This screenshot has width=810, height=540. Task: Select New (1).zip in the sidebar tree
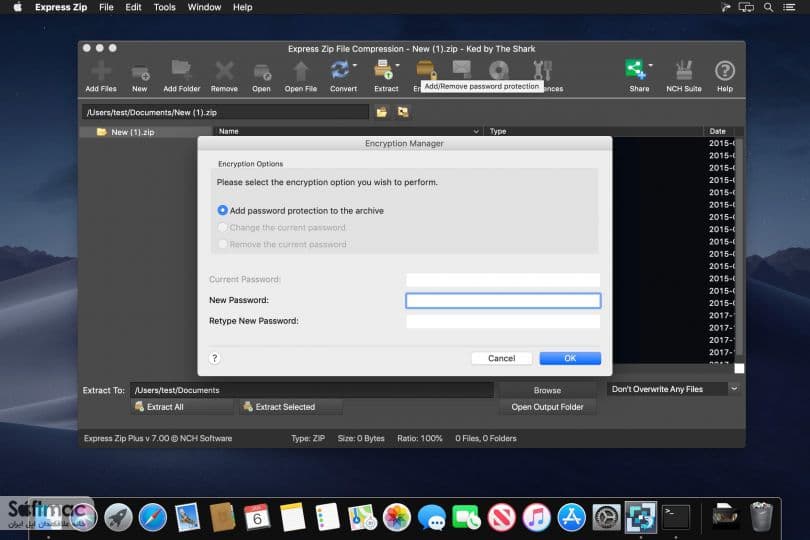coord(133,132)
